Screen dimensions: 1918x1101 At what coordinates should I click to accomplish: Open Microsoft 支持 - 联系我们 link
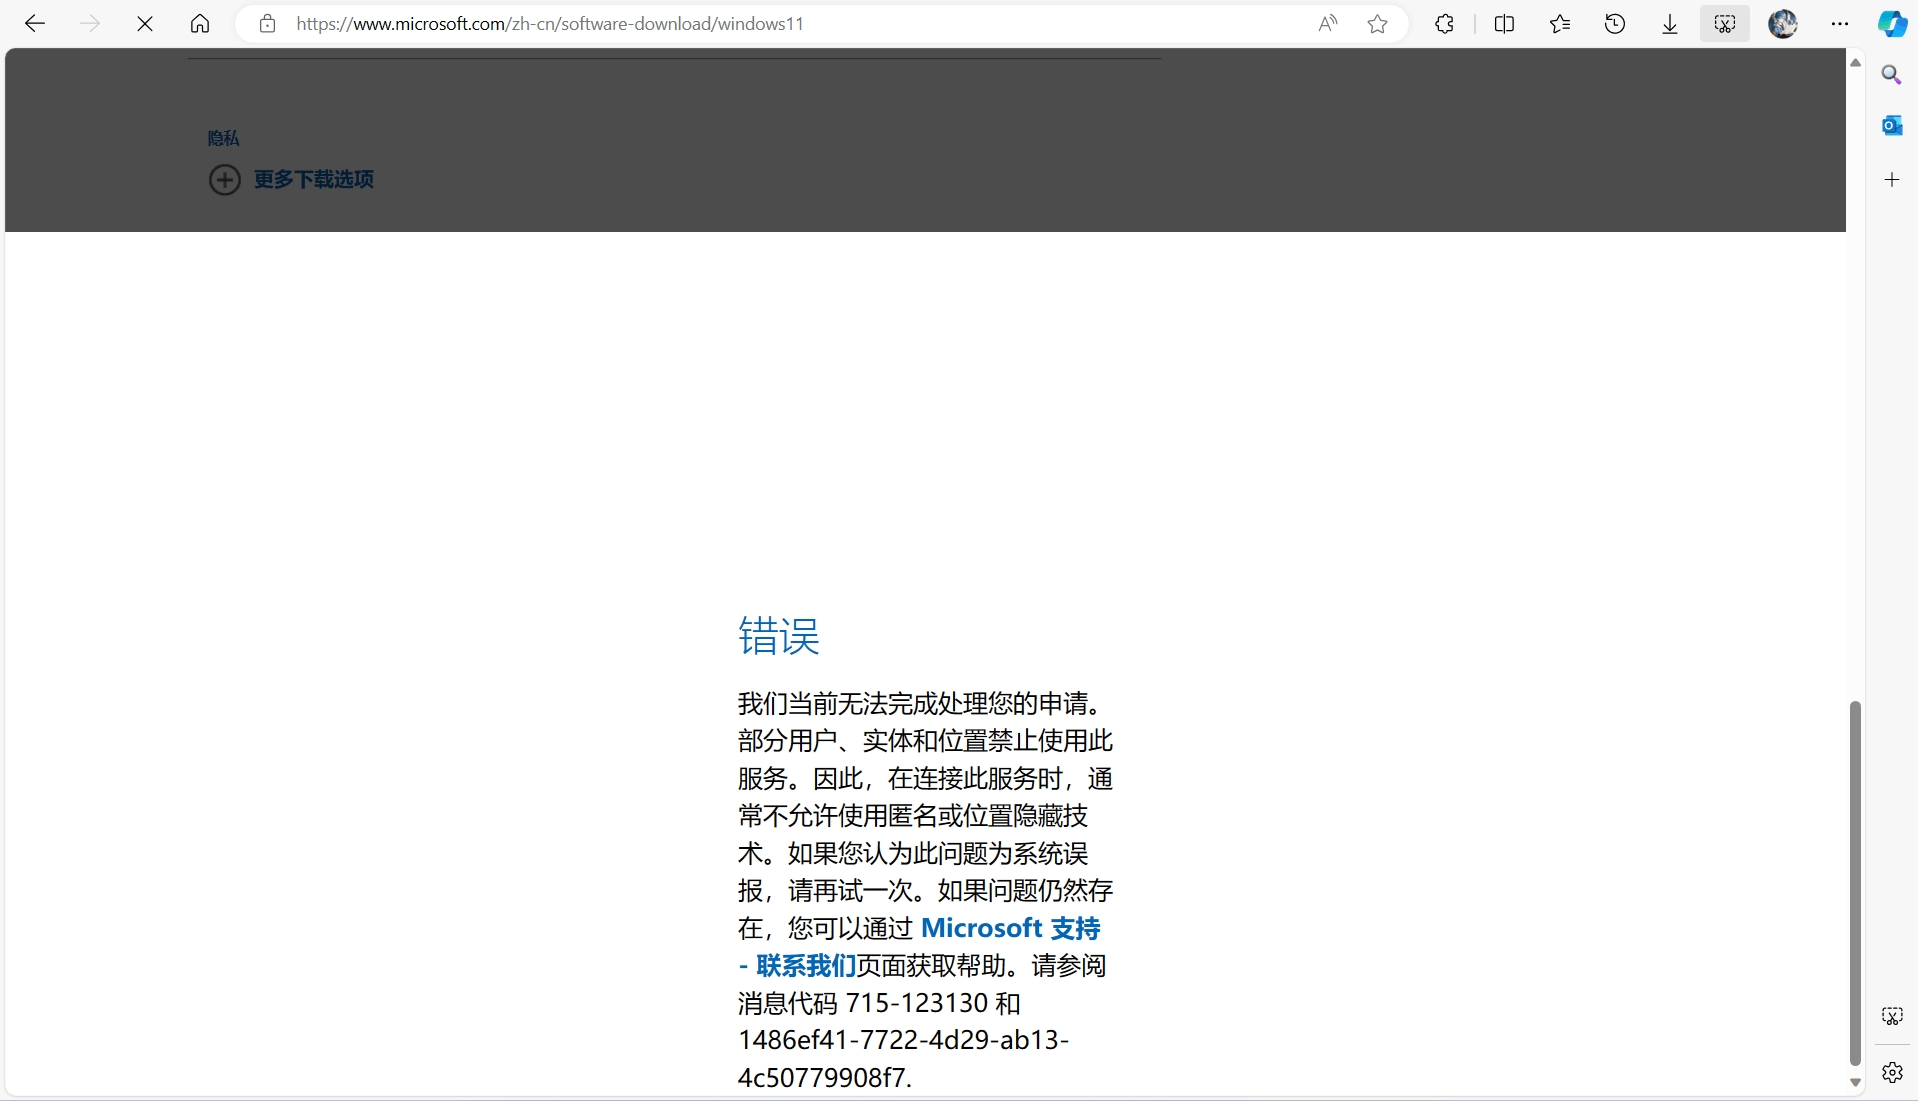click(919, 947)
